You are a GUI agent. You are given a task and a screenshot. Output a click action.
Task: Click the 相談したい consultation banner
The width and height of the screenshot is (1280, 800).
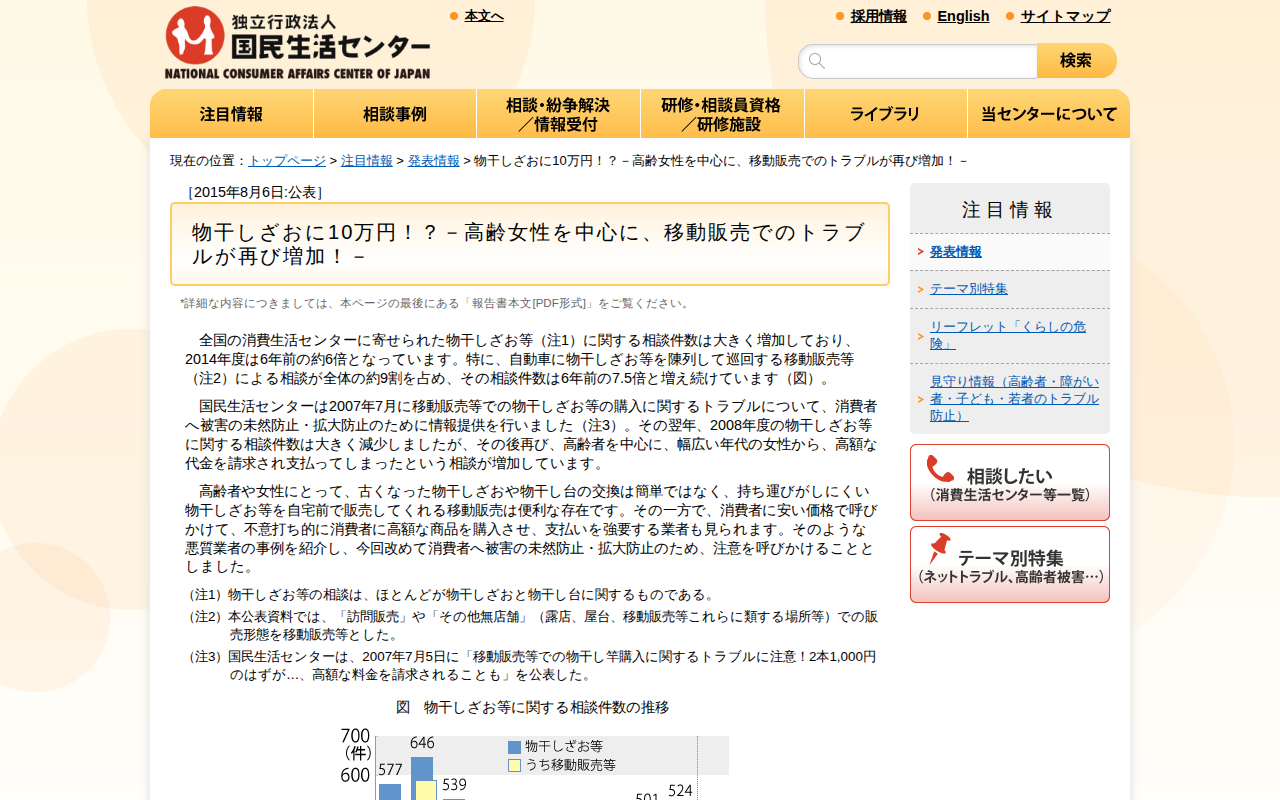pos(1010,482)
